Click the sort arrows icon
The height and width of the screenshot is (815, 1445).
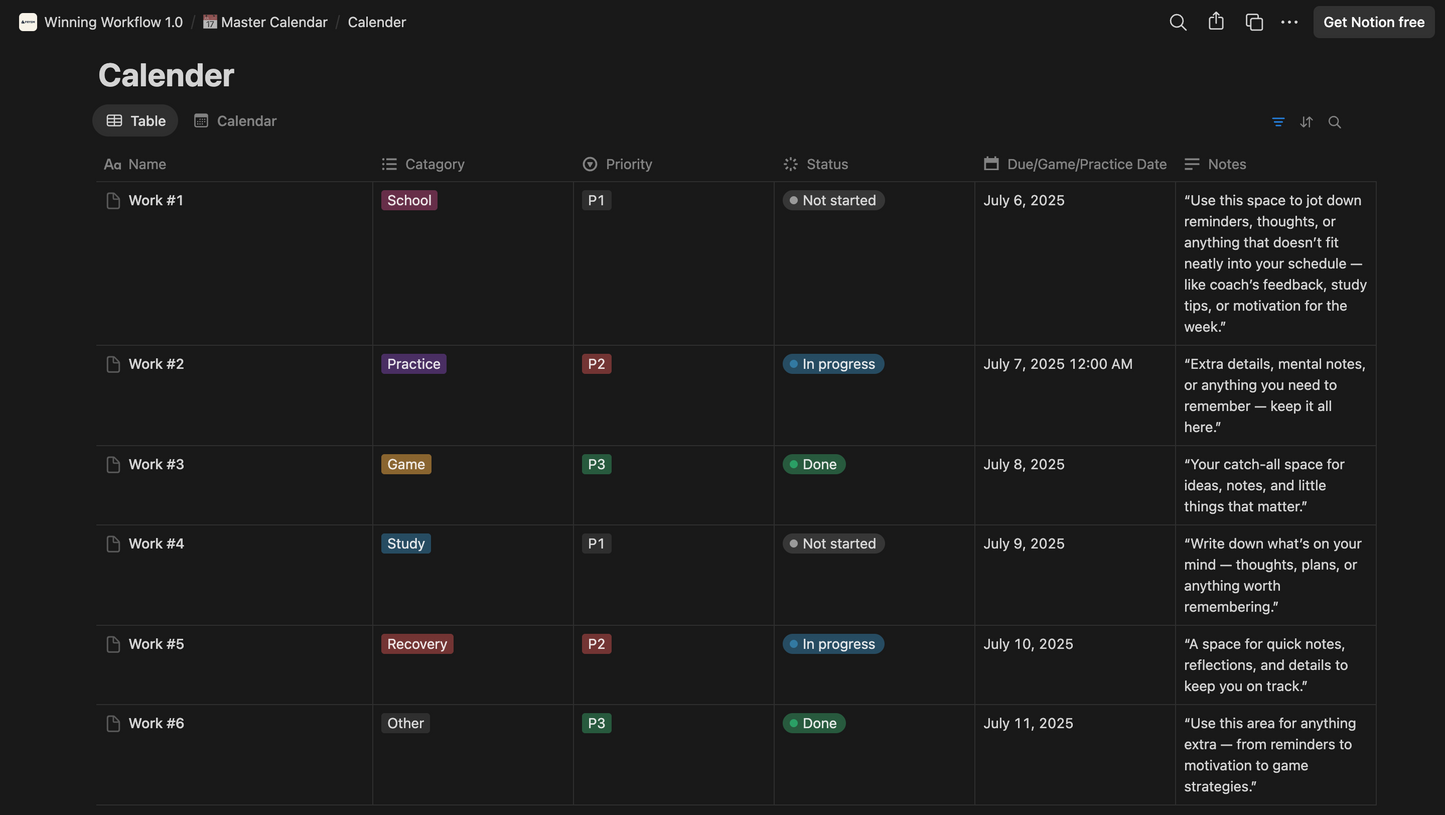click(x=1306, y=122)
